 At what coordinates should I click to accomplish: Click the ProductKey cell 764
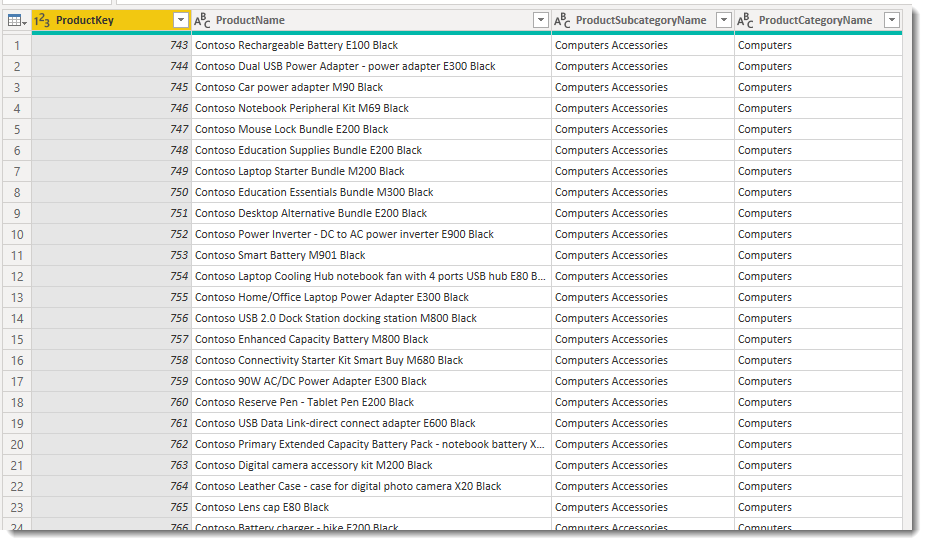(x=112, y=486)
